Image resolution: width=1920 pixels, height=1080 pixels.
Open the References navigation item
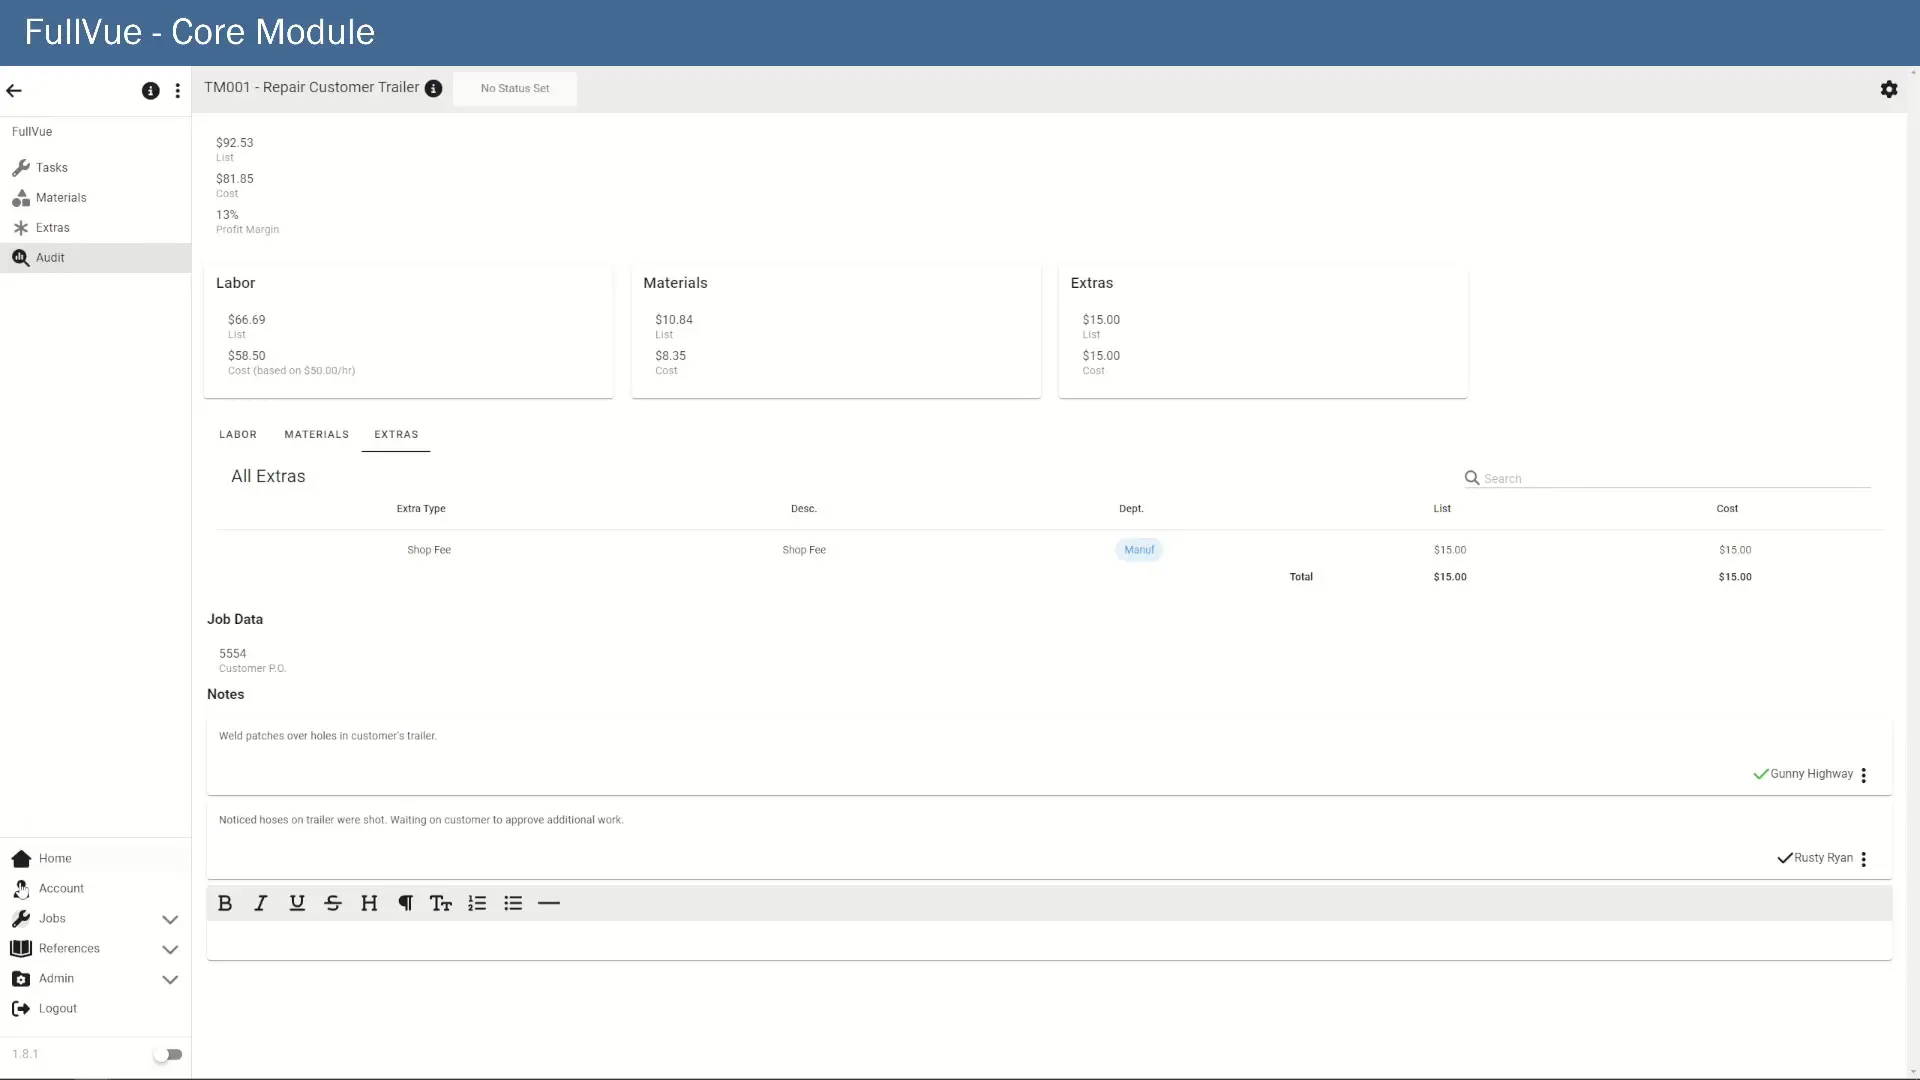[95, 949]
